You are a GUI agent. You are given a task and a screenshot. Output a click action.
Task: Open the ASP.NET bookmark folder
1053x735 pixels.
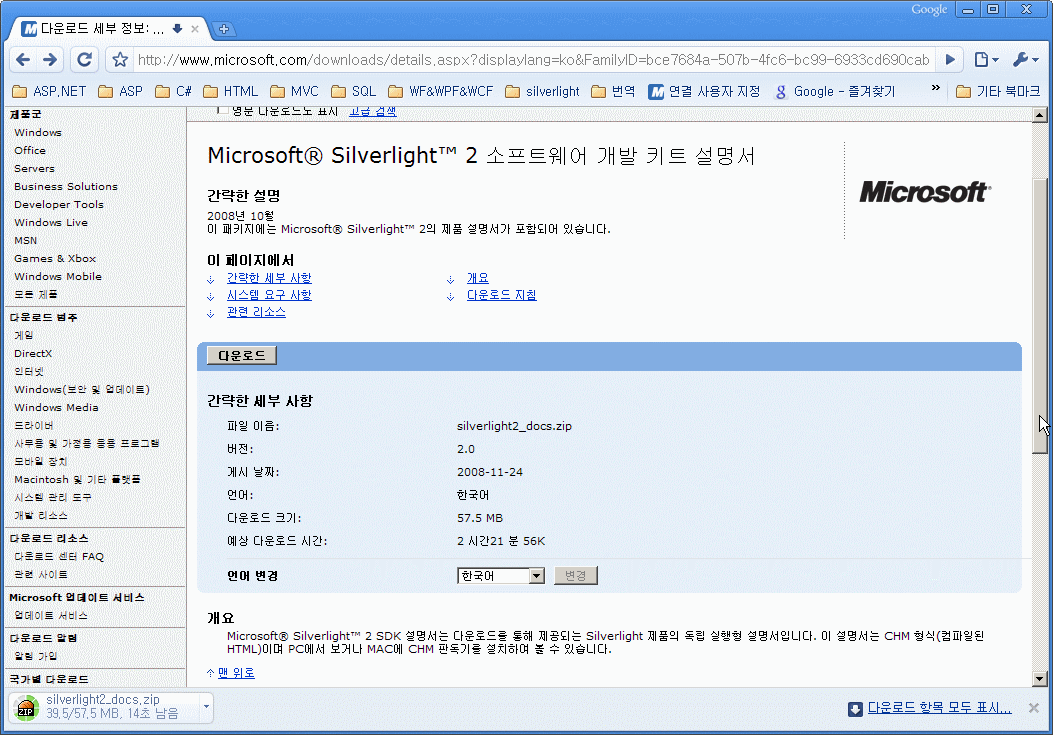coord(50,91)
